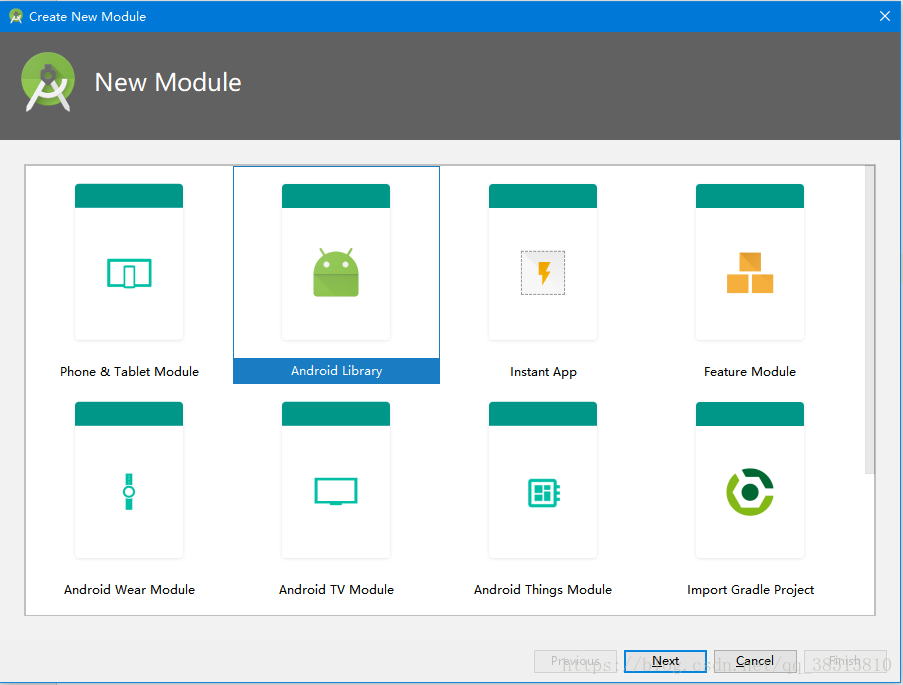This screenshot has height=685, width=903.
Task: Choose the Android Library robot icon
Action: coord(336,273)
